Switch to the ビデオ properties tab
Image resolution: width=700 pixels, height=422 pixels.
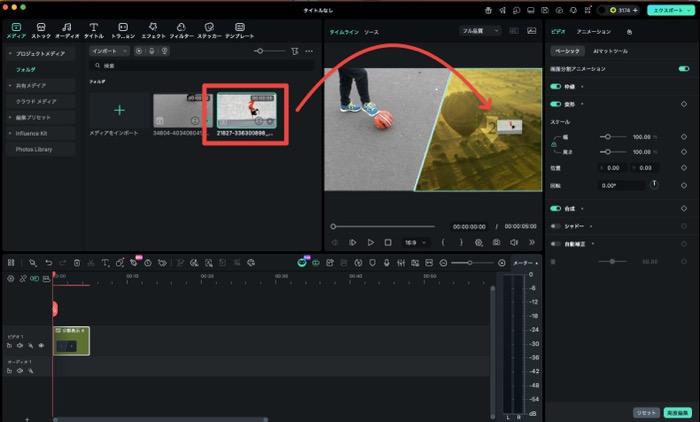[x=558, y=32]
